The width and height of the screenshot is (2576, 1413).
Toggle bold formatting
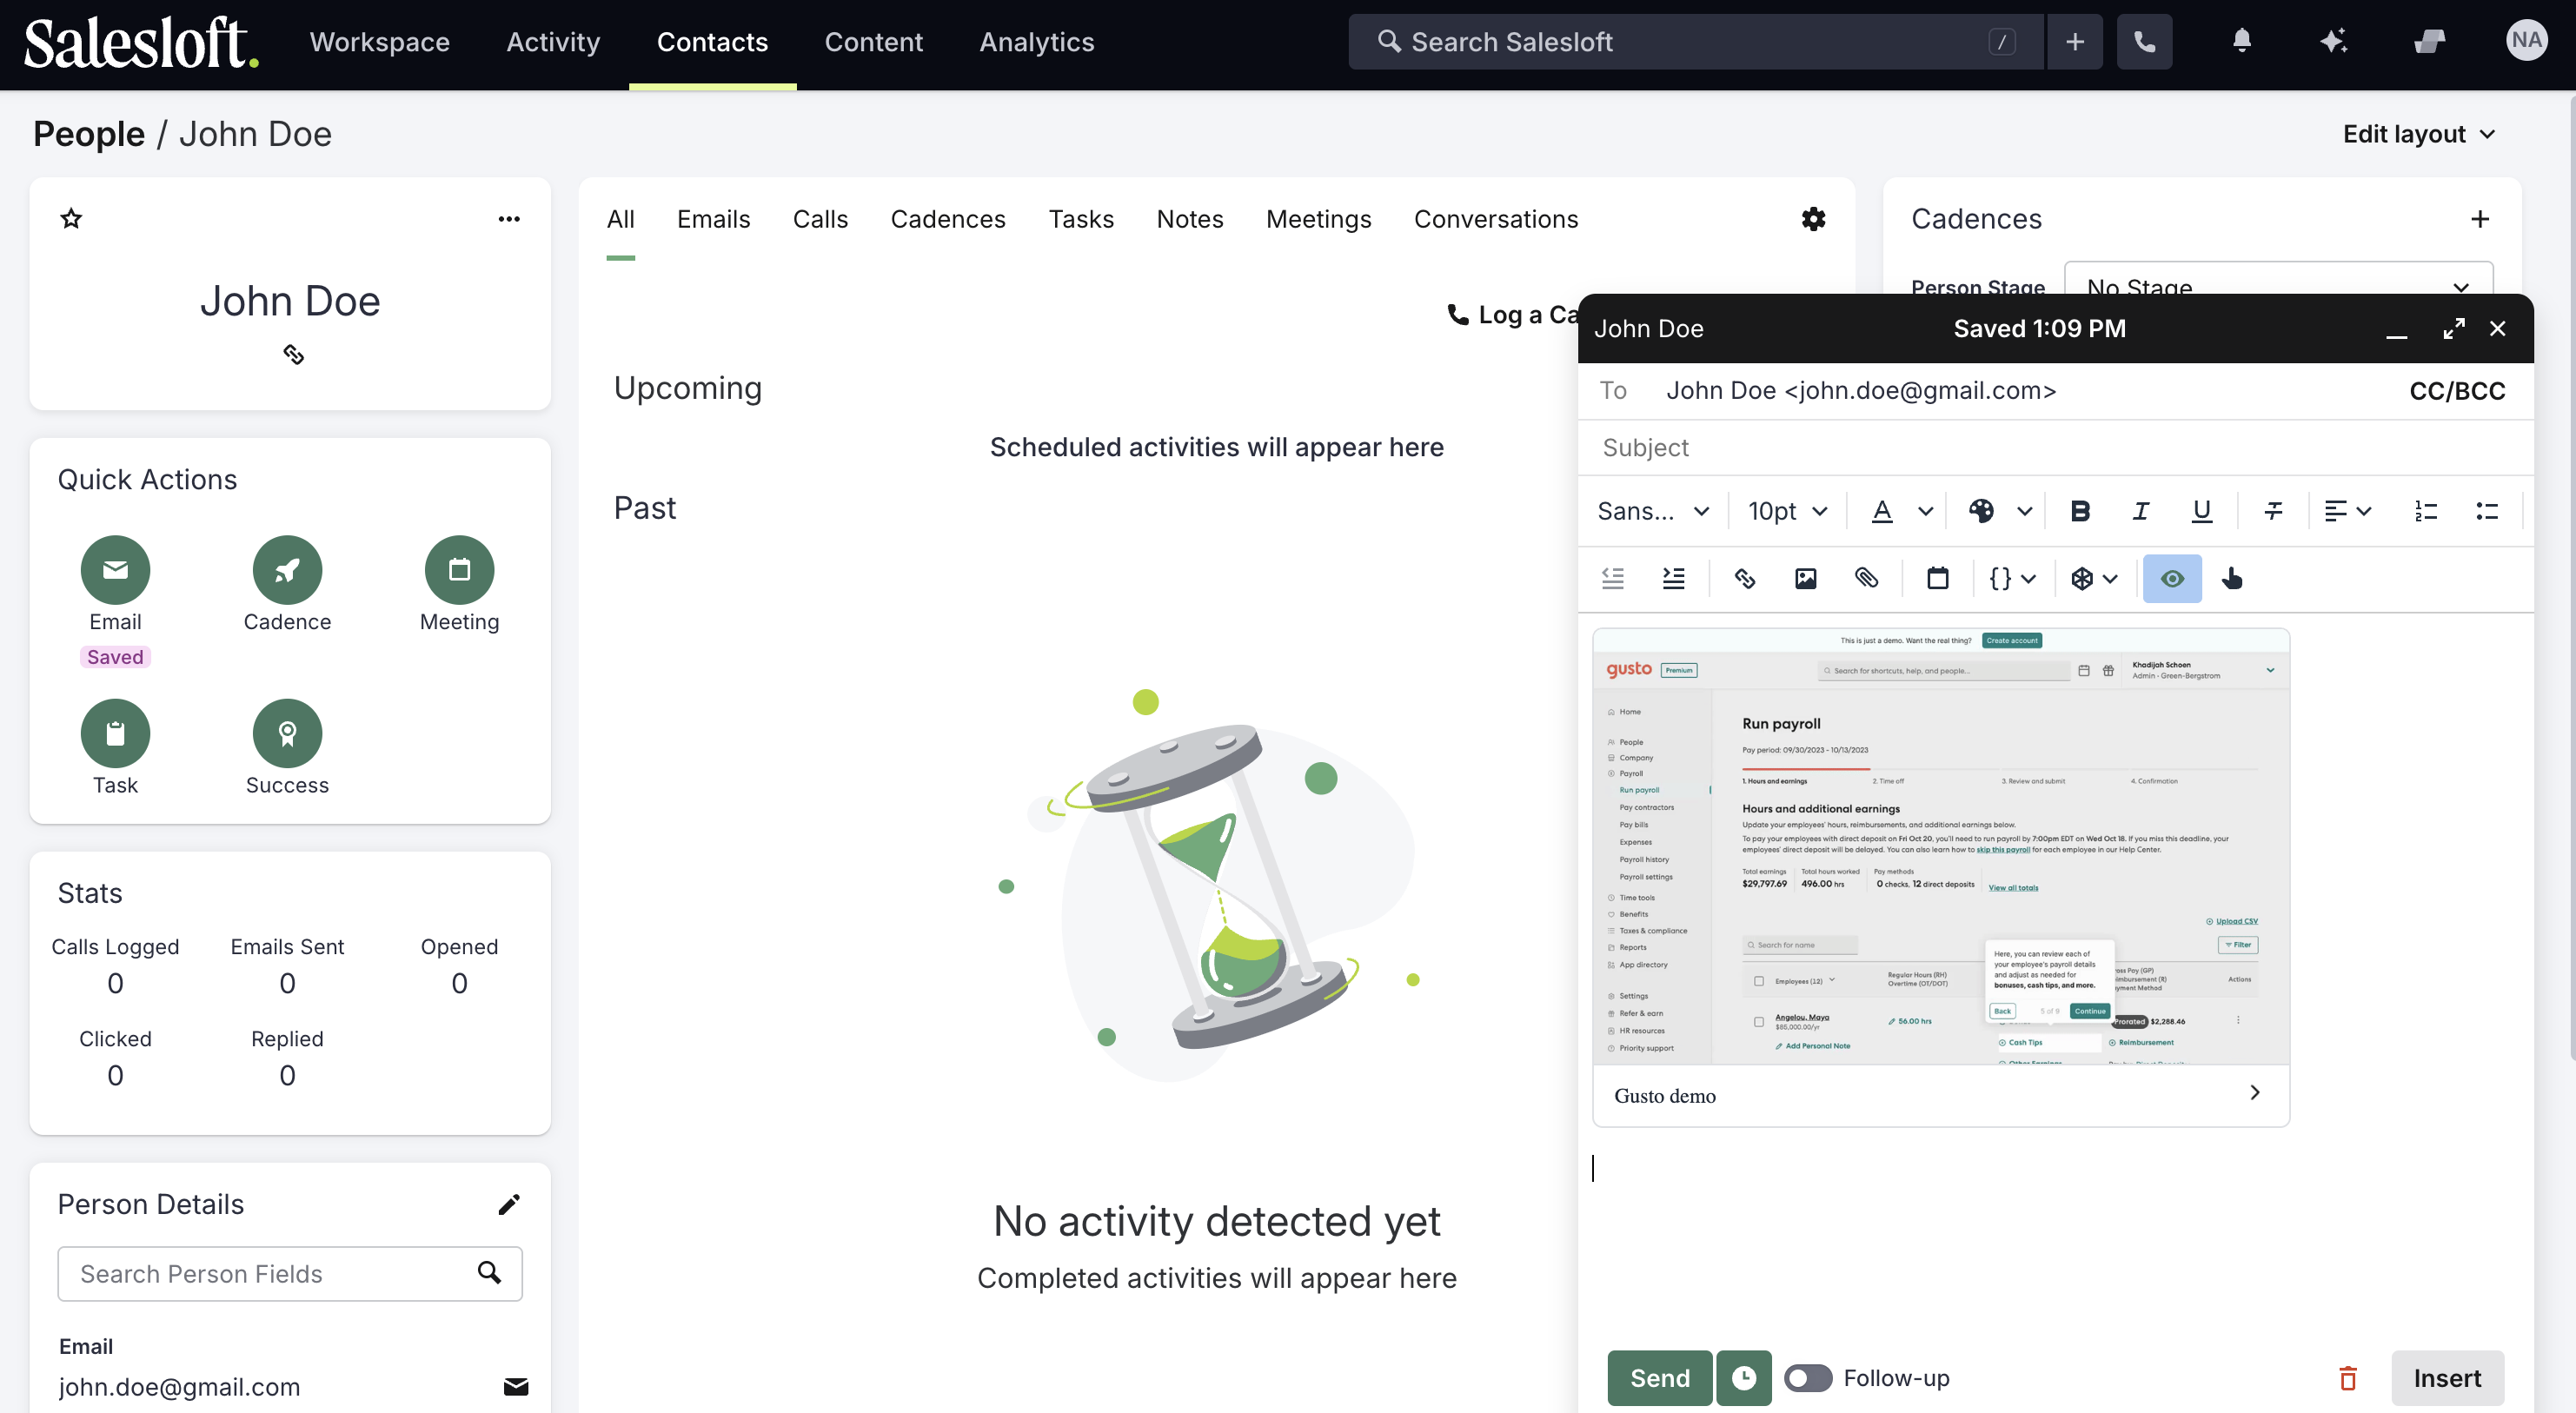click(x=2080, y=511)
